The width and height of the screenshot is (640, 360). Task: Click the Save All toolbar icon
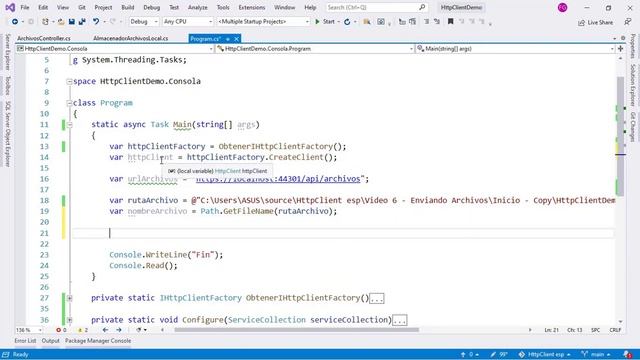pyautogui.click(x=82, y=22)
